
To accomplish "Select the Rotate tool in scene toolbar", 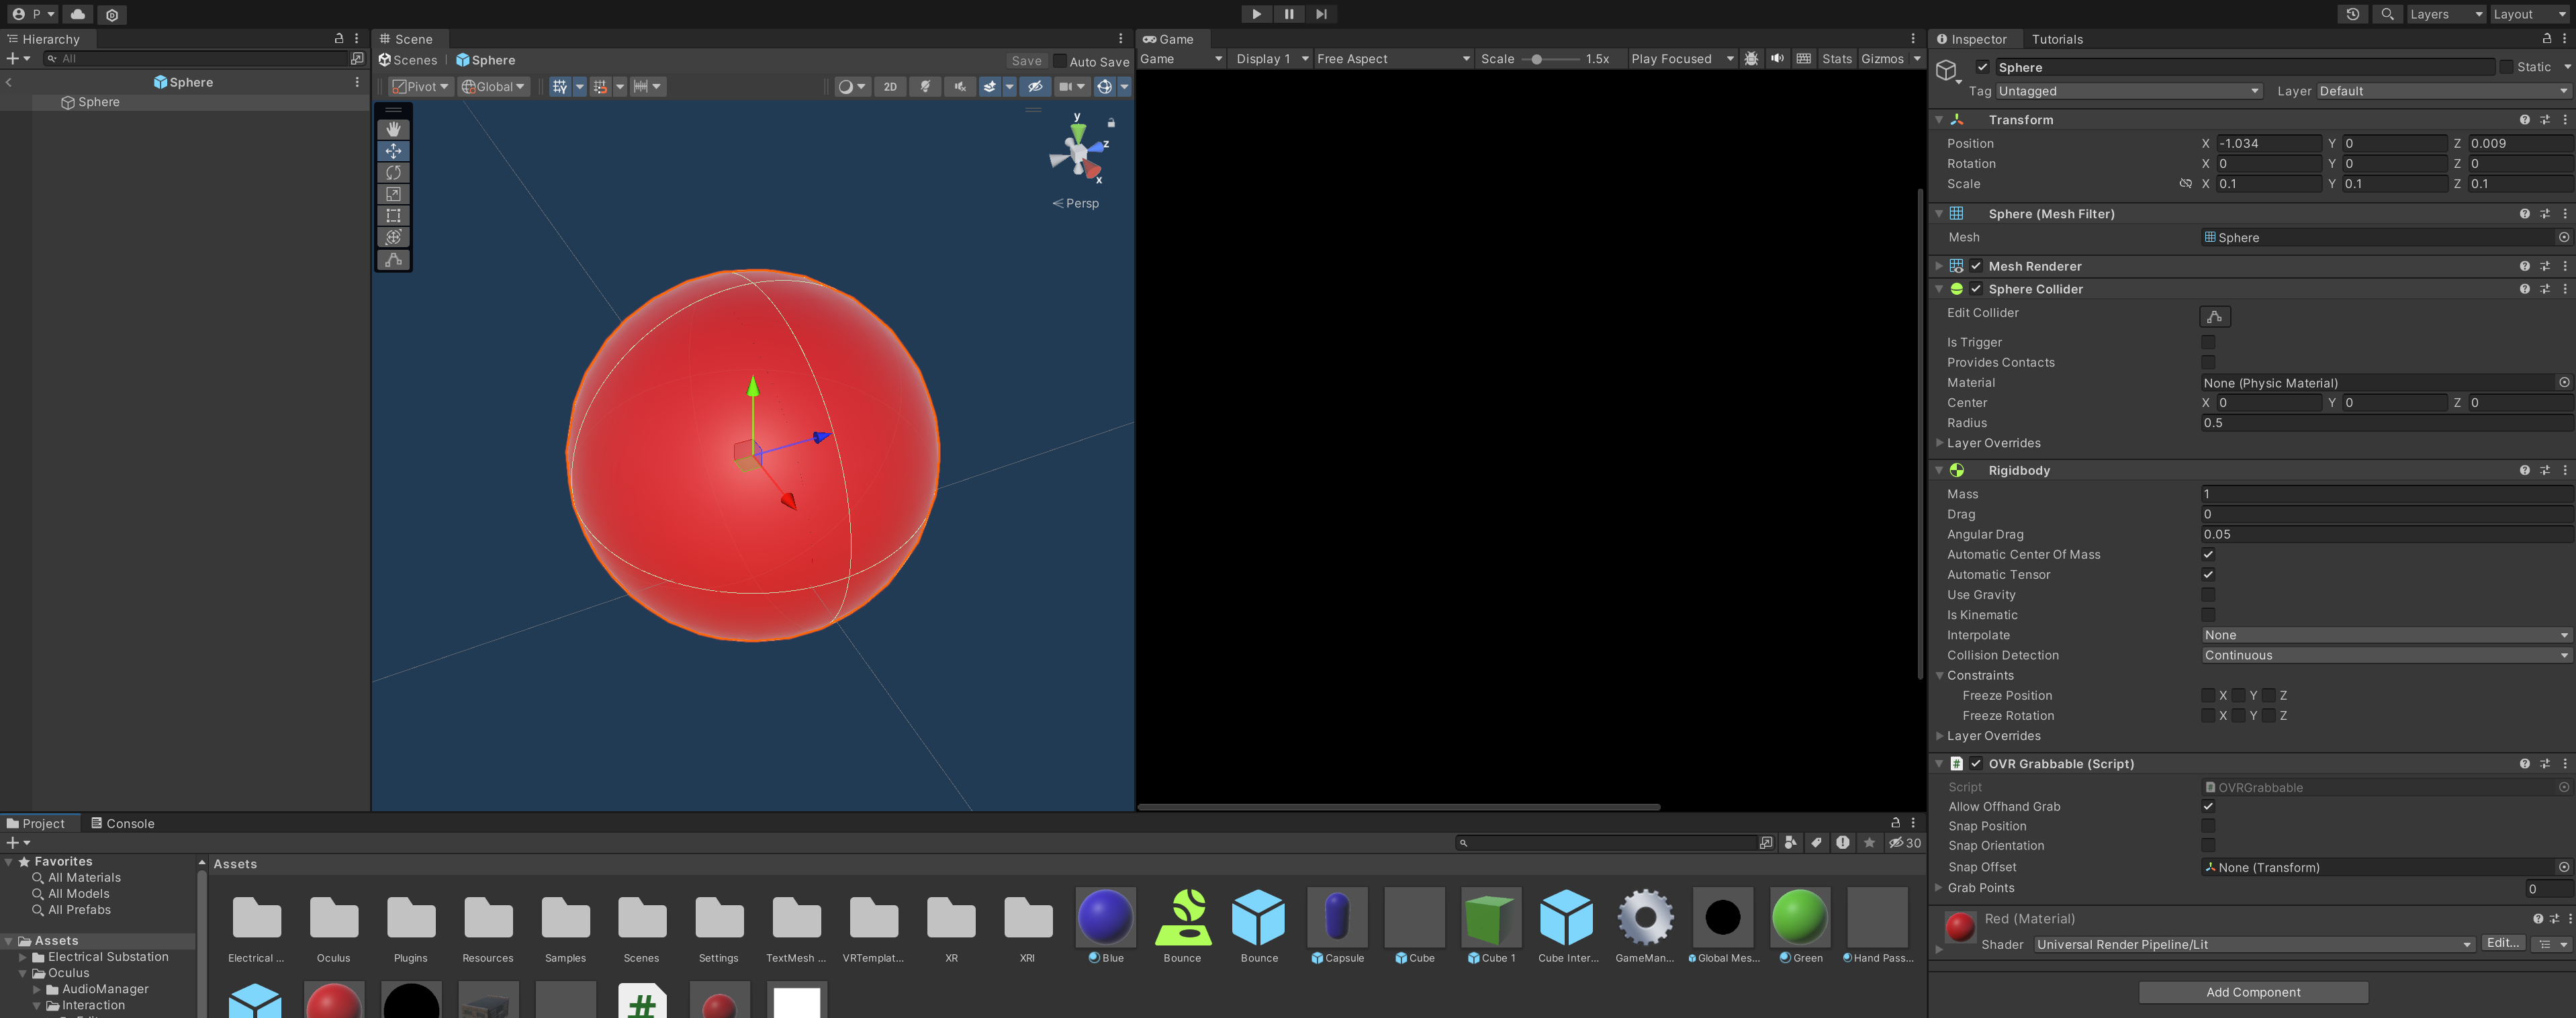I will pos(393,173).
